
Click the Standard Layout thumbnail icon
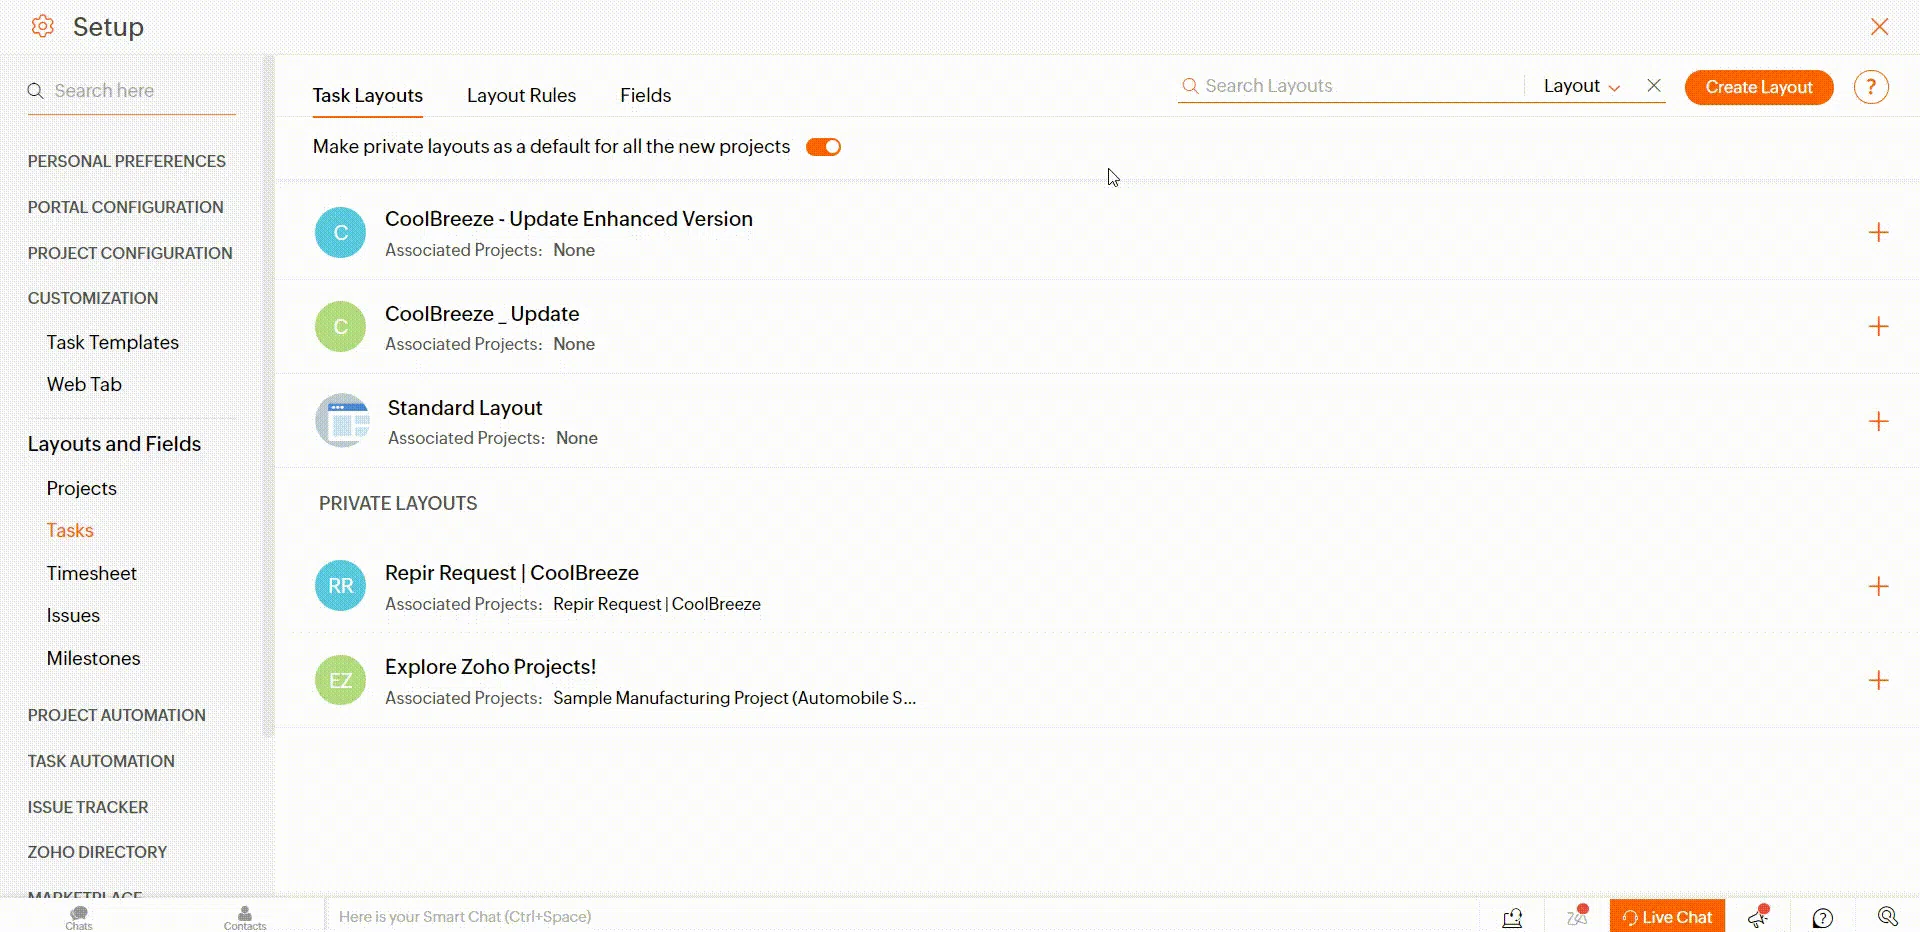(342, 421)
